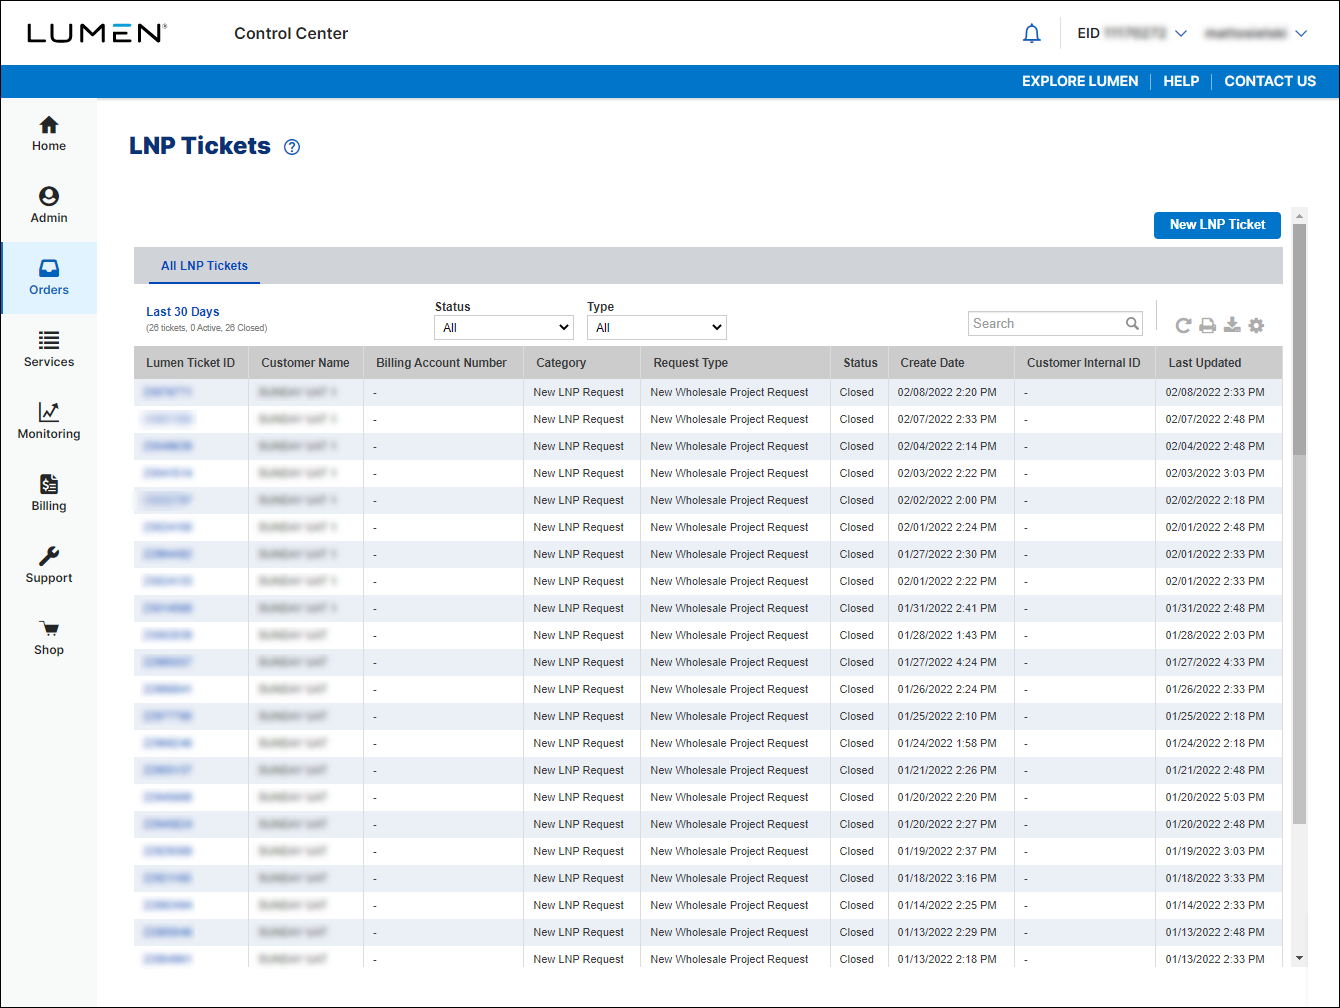Viewport: 1340px width, 1008px height.
Task: Sort by Billing Account Number header
Action: point(441,363)
